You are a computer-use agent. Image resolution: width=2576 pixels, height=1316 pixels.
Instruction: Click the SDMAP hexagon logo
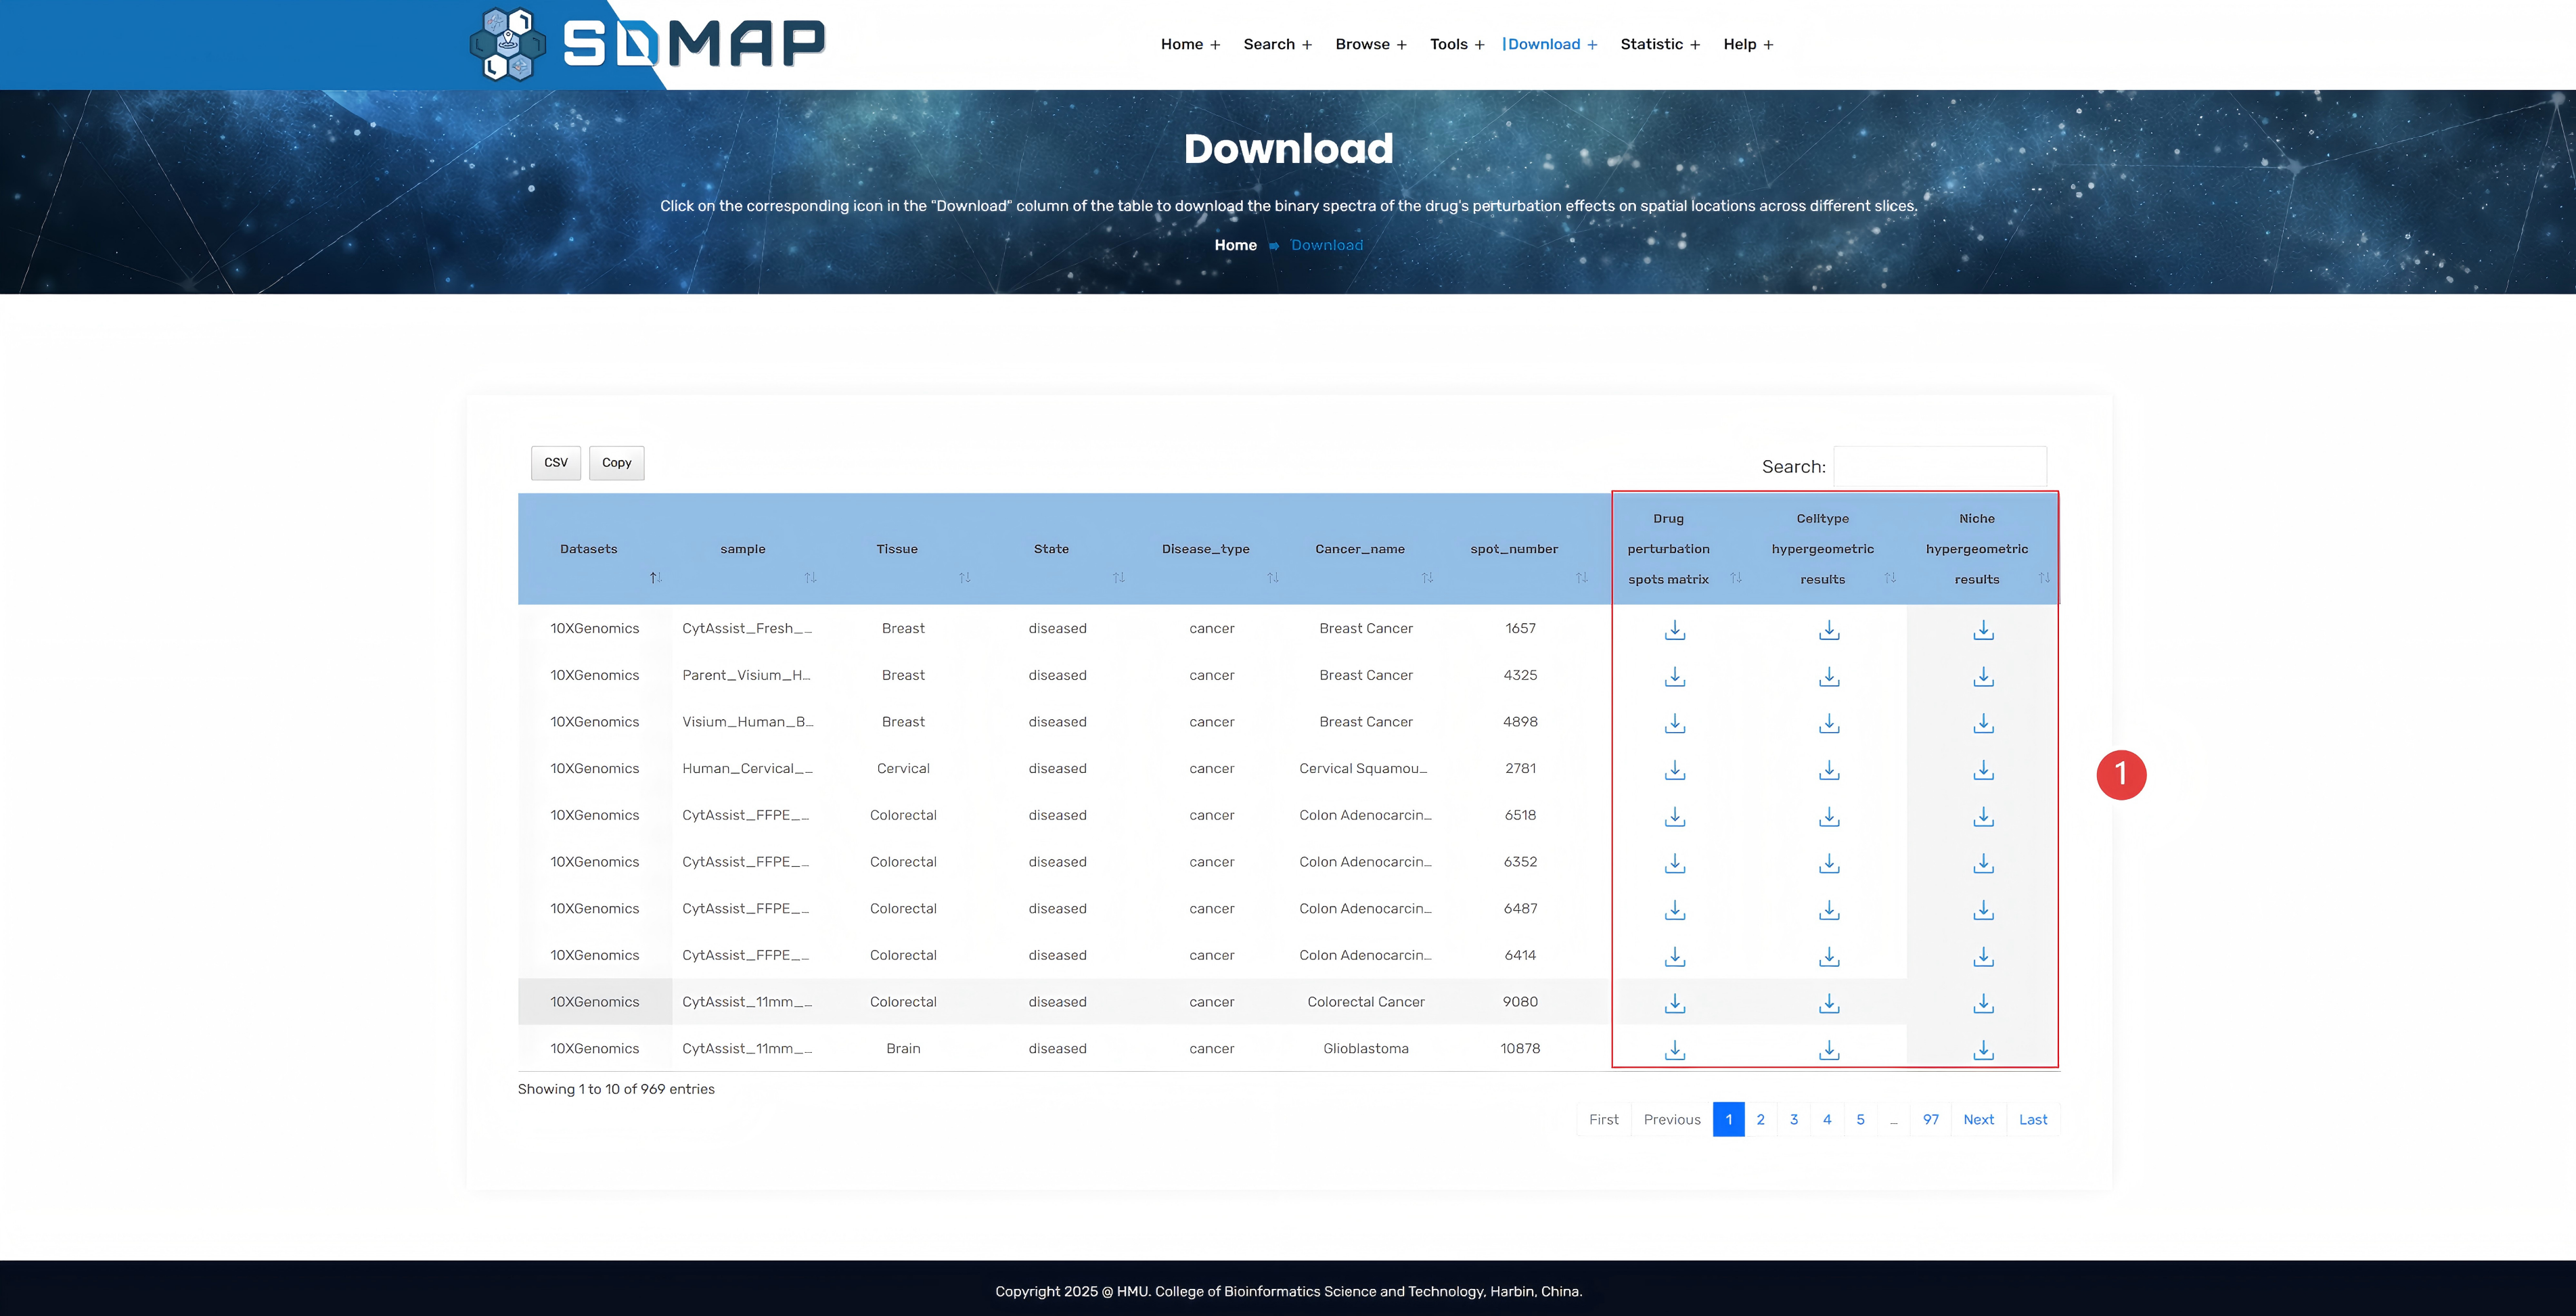tap(508, 44)
